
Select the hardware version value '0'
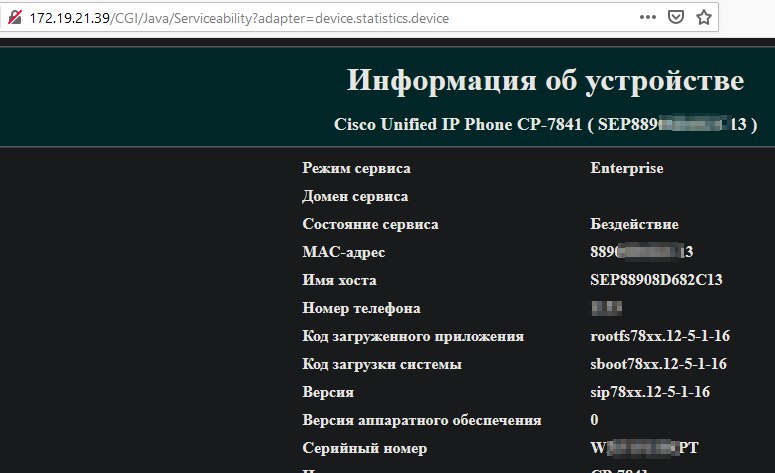click(594, 420)
